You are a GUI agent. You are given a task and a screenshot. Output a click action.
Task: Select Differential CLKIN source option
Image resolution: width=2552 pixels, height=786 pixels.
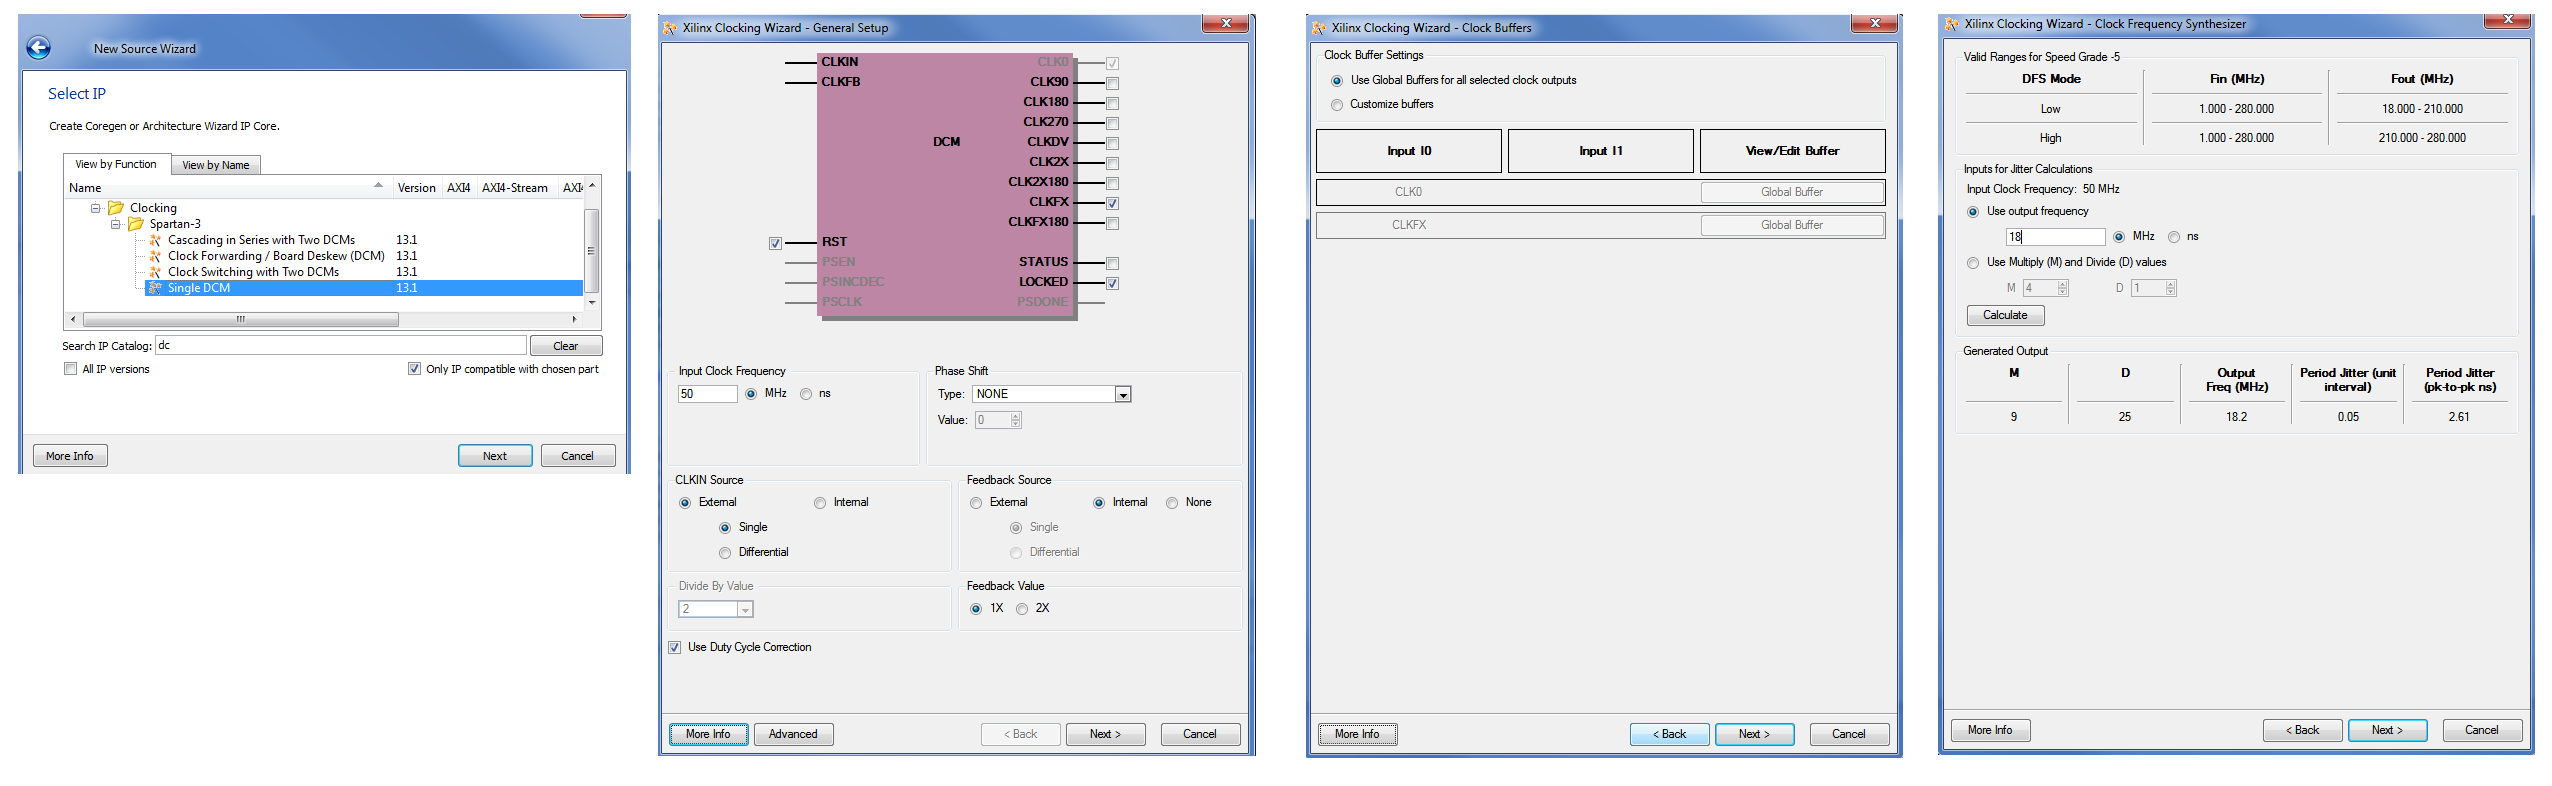click(x=725, y=553)
